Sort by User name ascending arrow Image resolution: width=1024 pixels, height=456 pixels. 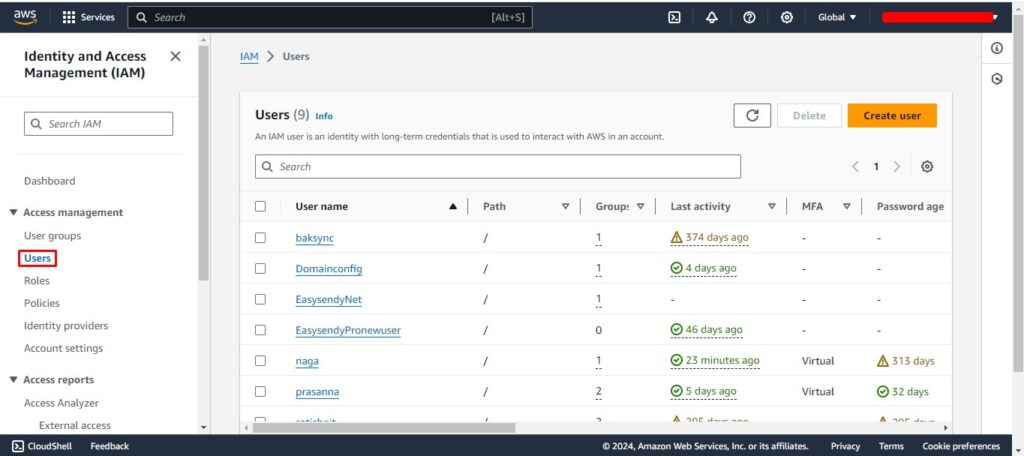453,206
